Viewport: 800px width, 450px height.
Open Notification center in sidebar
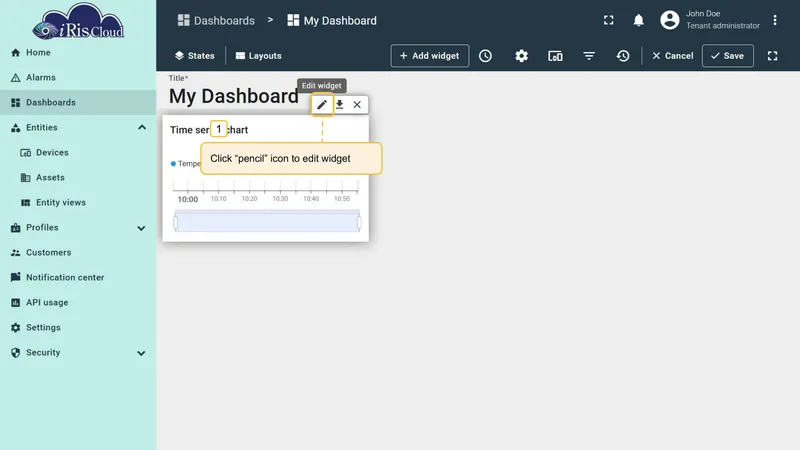[78, 278]
